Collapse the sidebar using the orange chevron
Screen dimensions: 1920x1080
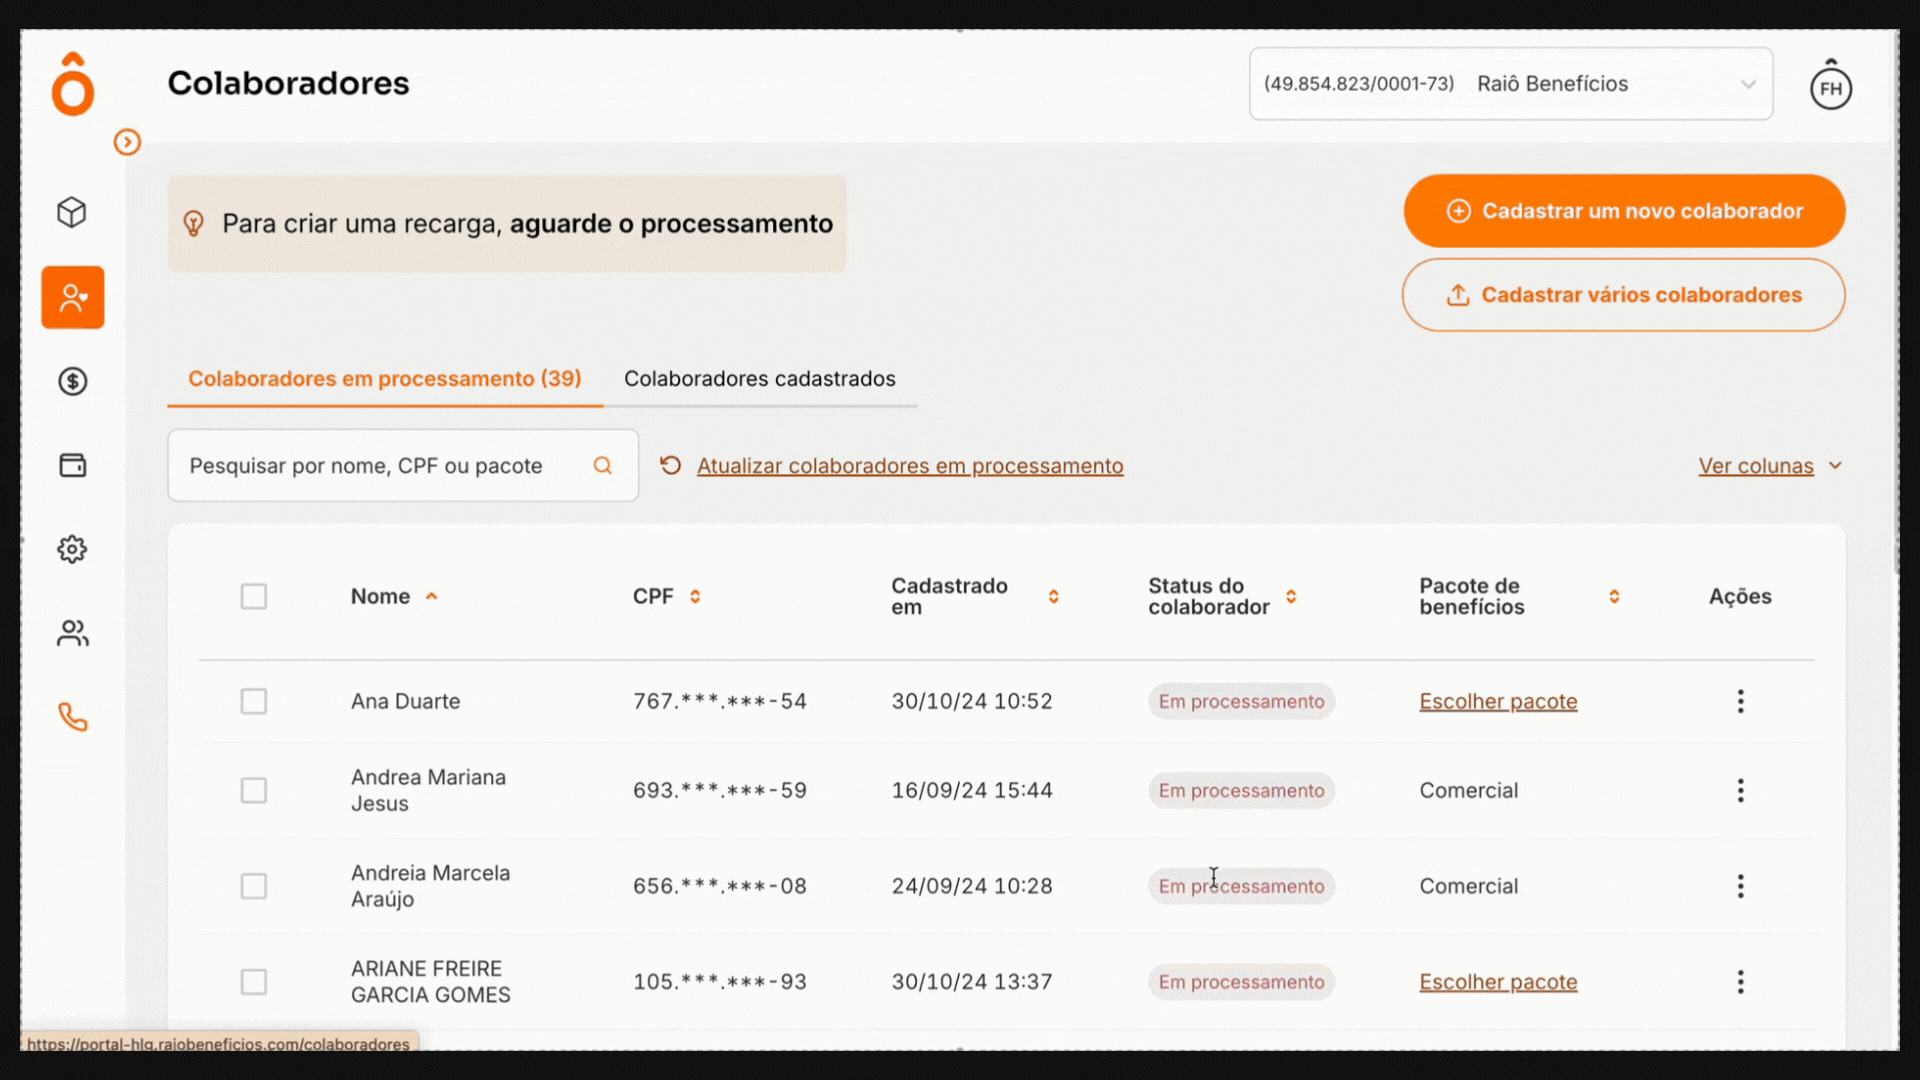click(x=127, y=142)
